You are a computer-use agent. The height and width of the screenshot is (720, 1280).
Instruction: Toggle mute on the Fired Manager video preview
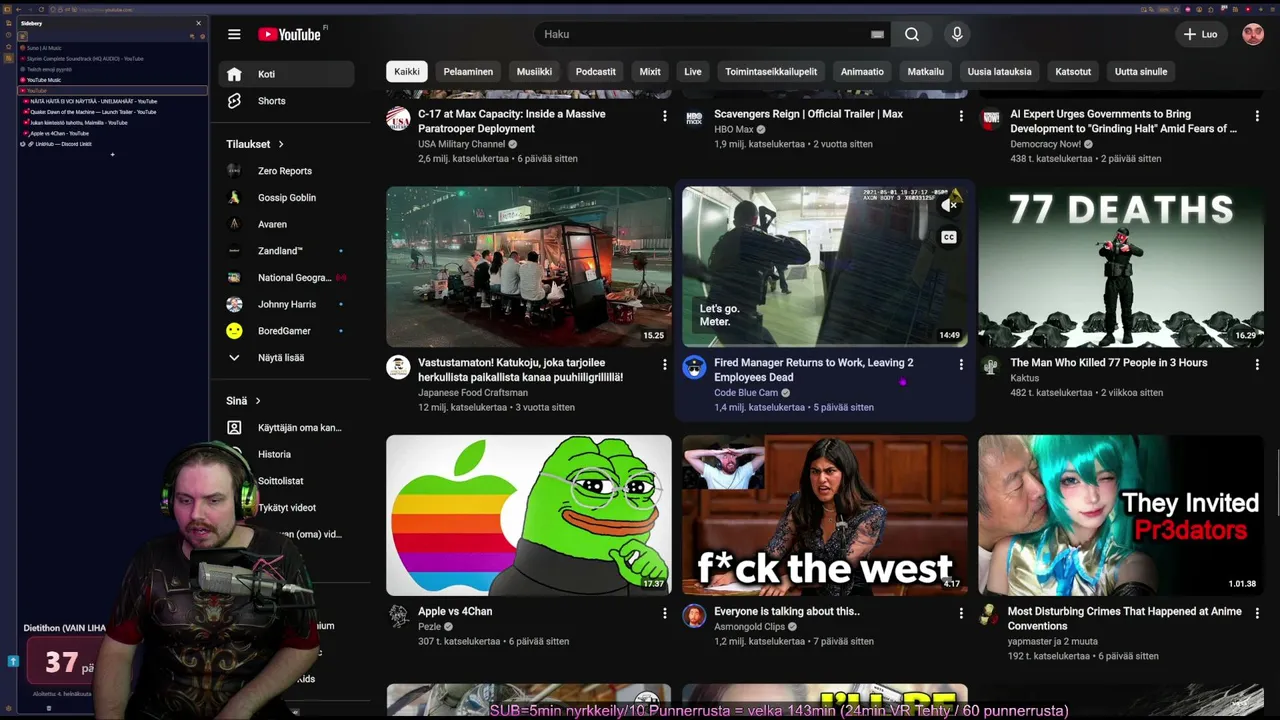pyautogui.click(x=950, y=205)
